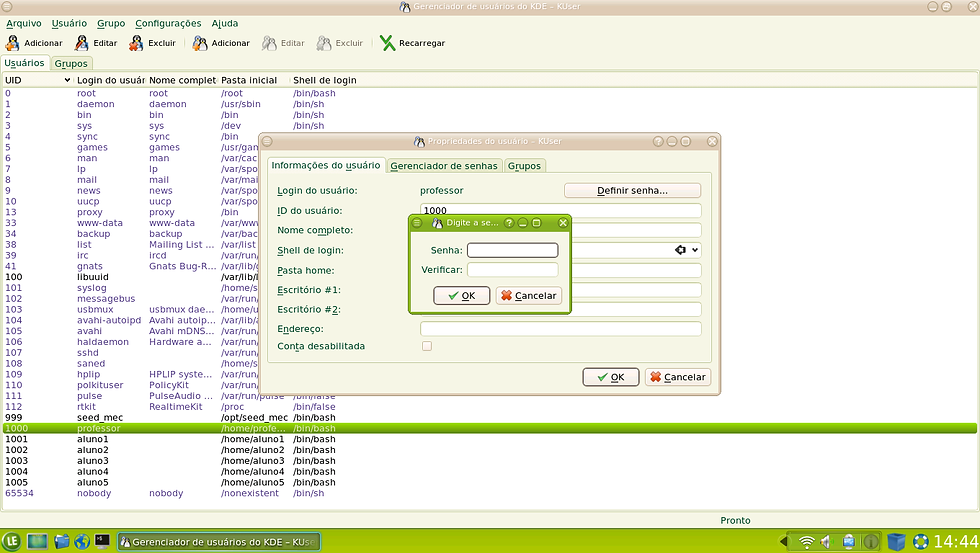Image resolution: width=980 pixels, height=553 pixels.
Task: Click the Gerenciador de usuários taskbar entry
Action: pyautogui.click(x=219, y=542)
